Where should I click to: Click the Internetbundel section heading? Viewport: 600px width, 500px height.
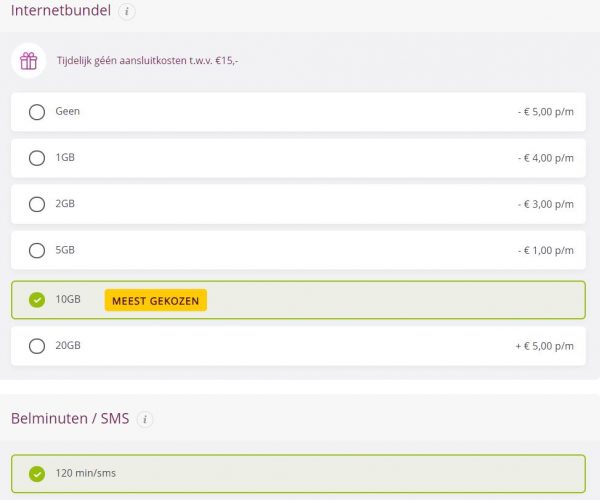[61, 12]
